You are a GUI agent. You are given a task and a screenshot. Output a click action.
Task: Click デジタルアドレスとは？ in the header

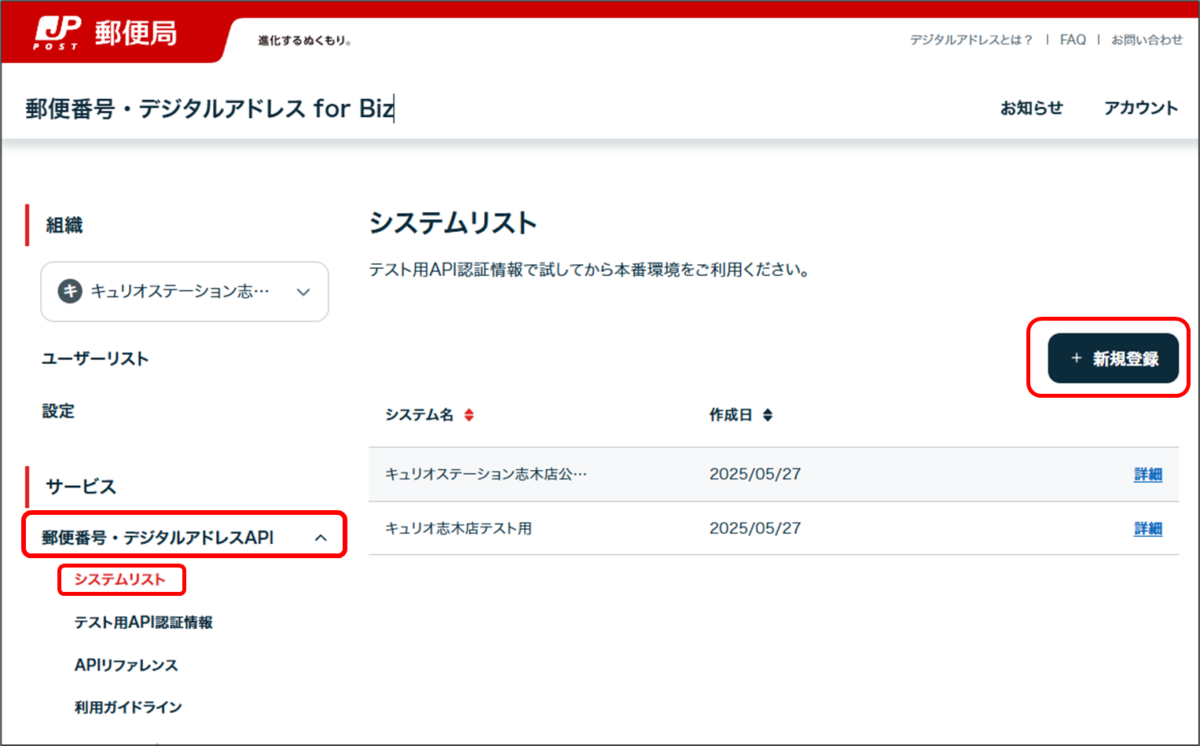[x=970, y=39]
